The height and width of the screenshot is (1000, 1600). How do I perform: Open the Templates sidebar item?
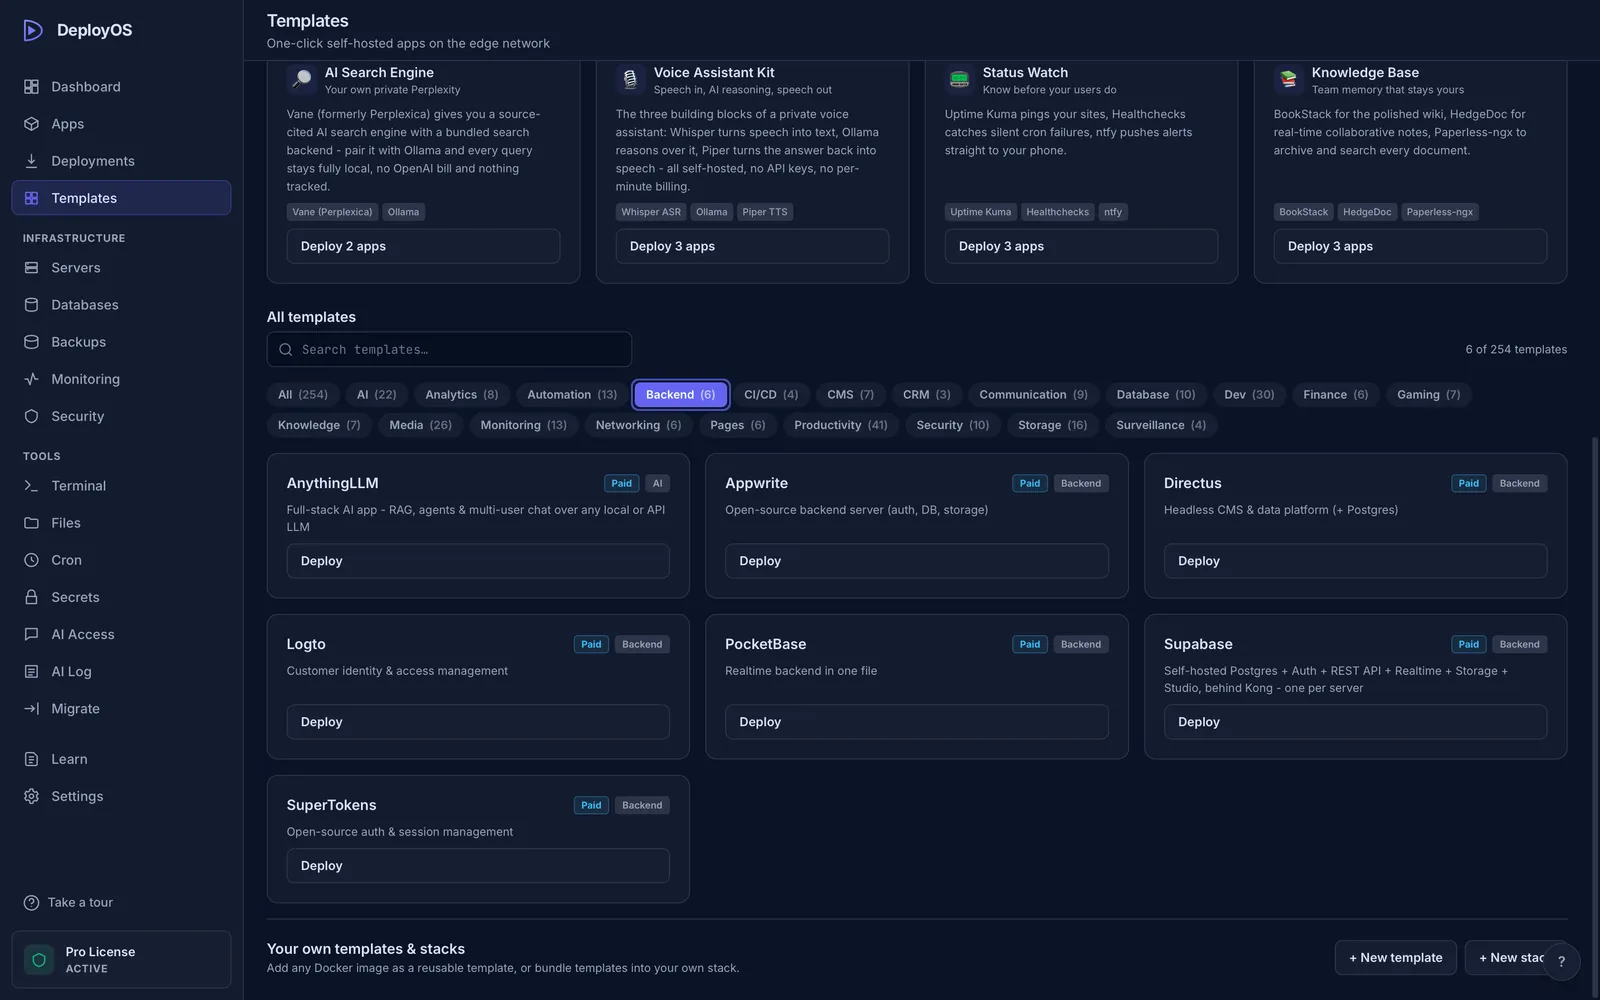(121, 198)
